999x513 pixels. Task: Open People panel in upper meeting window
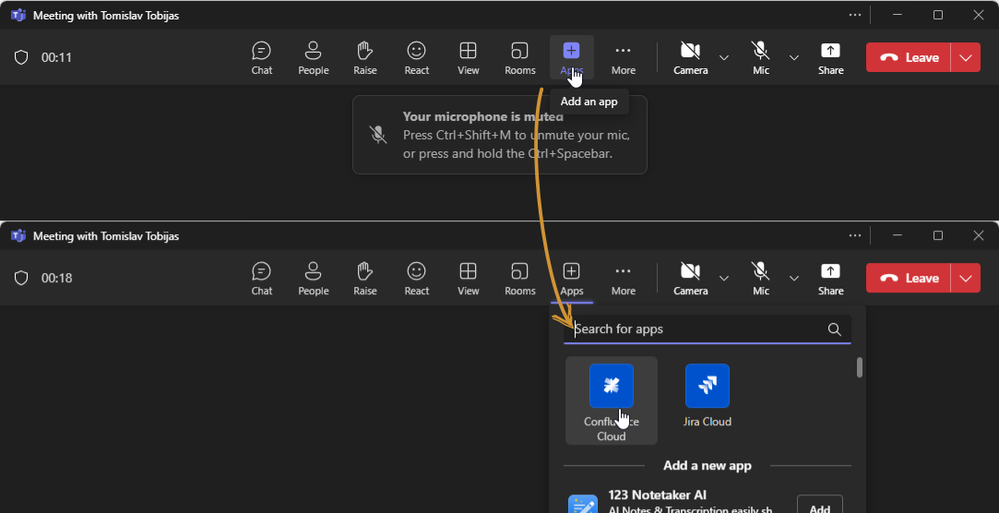click(x=313, y=58)
